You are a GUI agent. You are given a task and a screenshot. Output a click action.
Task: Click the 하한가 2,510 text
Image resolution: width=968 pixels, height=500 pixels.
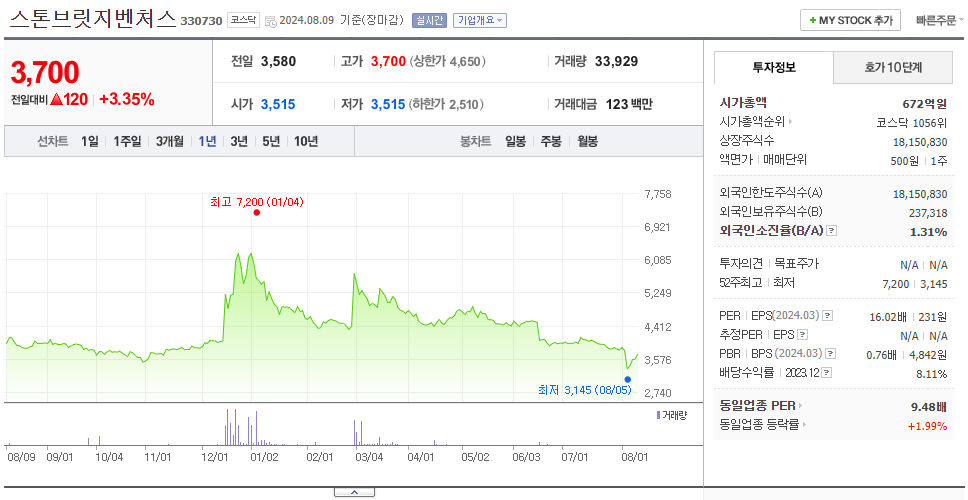pyautogui.click(x=446, y=105)
